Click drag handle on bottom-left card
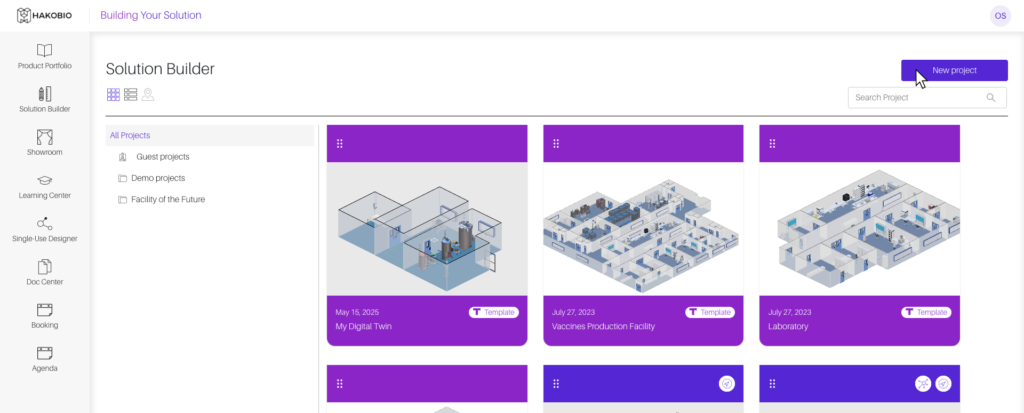 click(x=340, y=384)
